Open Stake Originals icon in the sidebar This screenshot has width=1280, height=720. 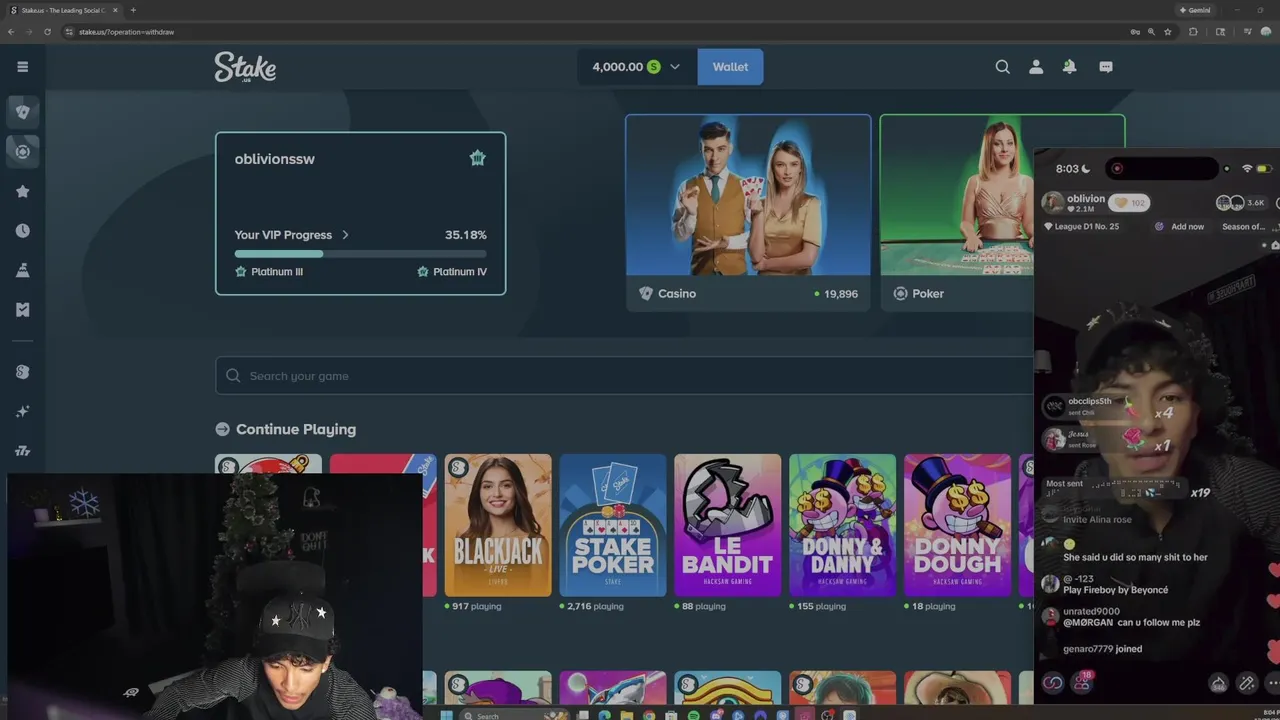coord(22,372)
